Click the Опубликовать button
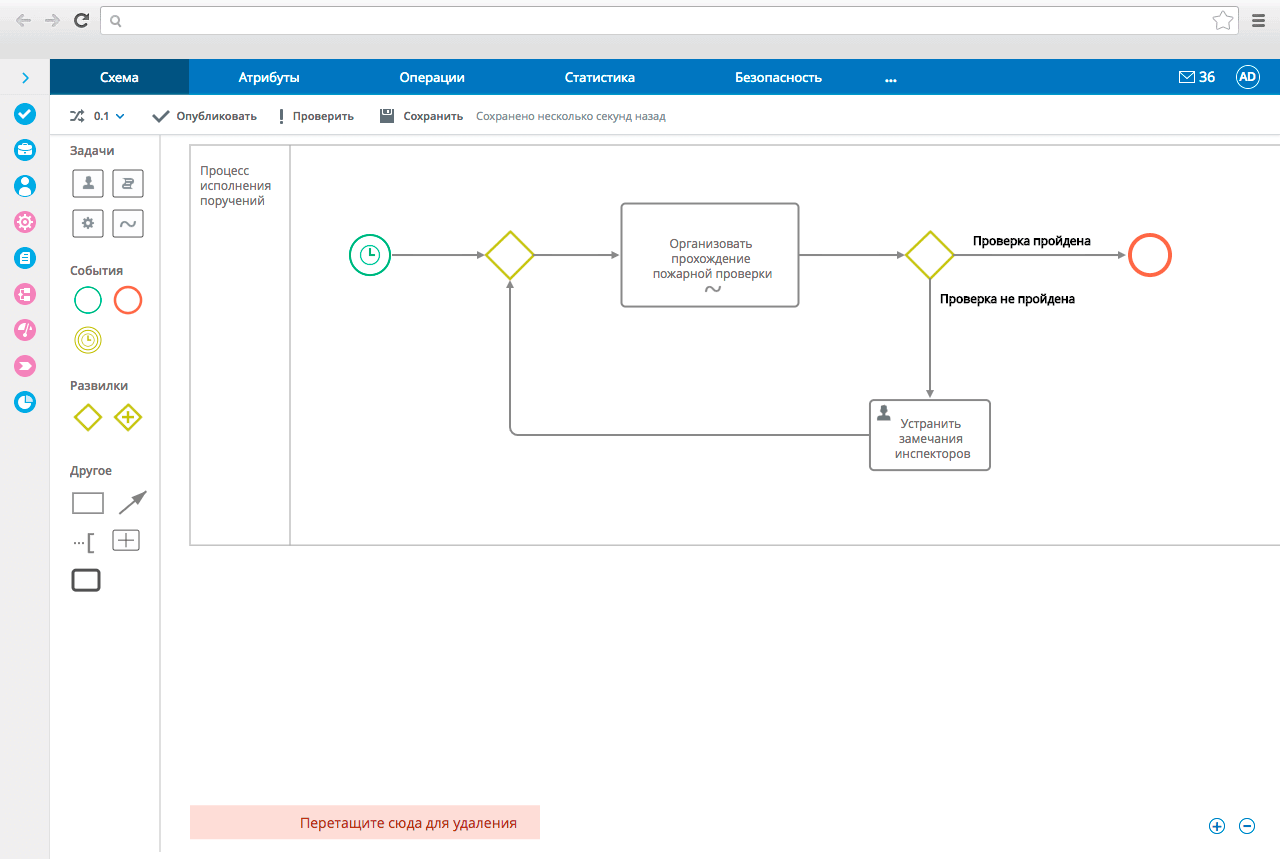Image resolution: width=1280 pixels, height=859 pixels. [x=205, y=116]
